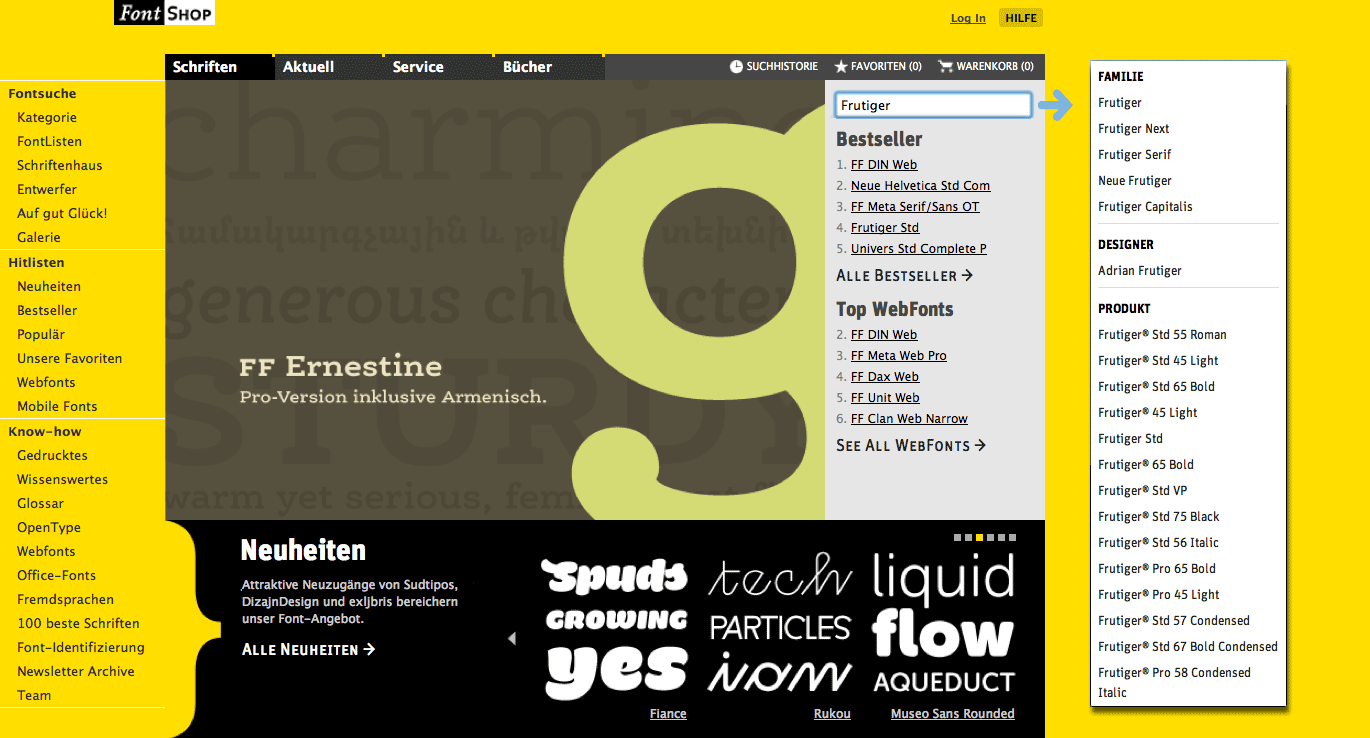Screen dimensions: 1370x738
Task: Open FF Unit Web webfont
Action: (x=885, y=398)
